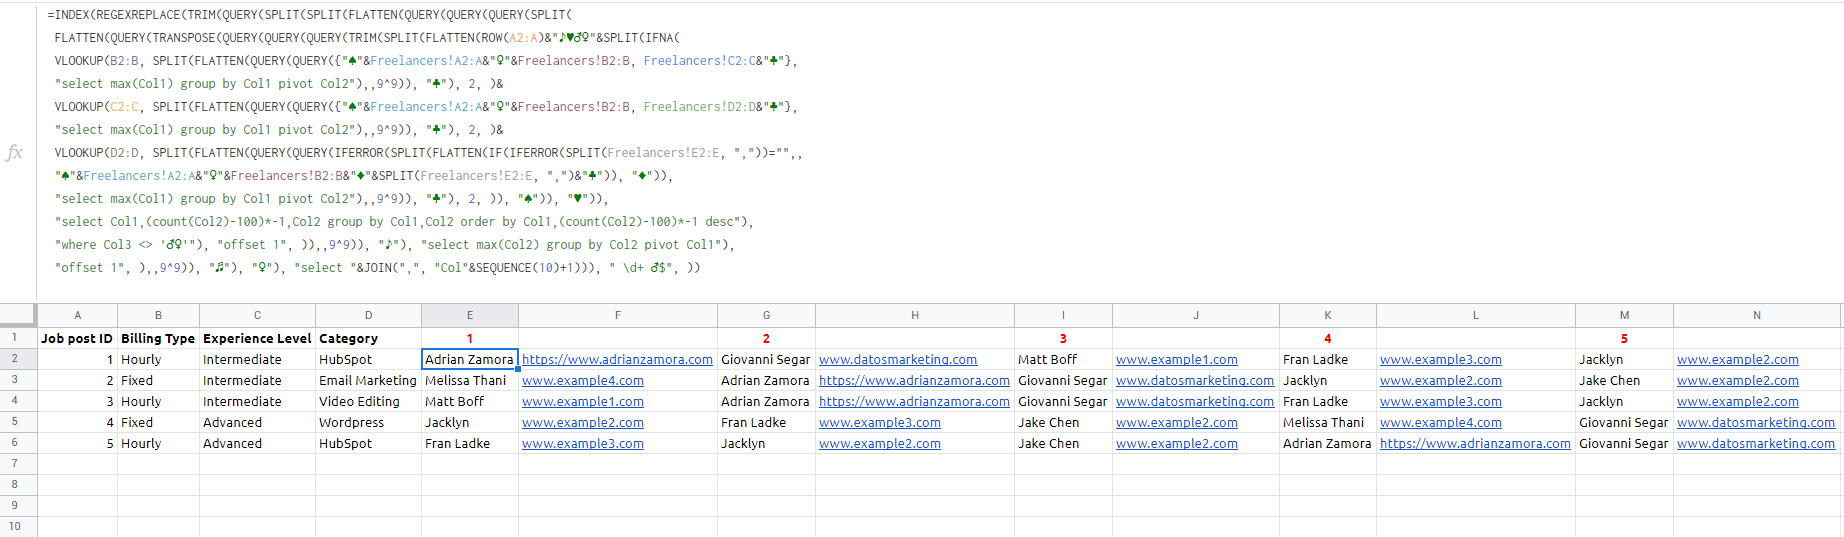Viewport: 1844px width, 537px height.
Task: Select 'Adrian Zamora' cell in column E
Action: pyautogui.click(x=470, y=359)
